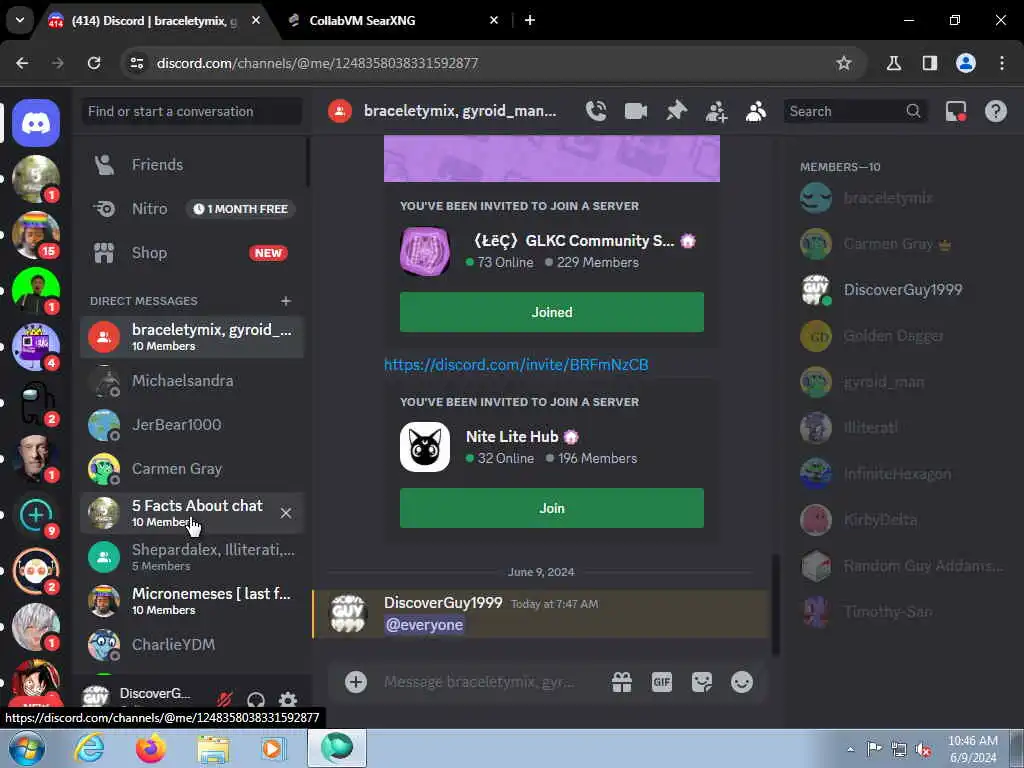The height and width of the screenshot is (768, 1024).
Task: Open the Nitro page
Action: [192, 209]
